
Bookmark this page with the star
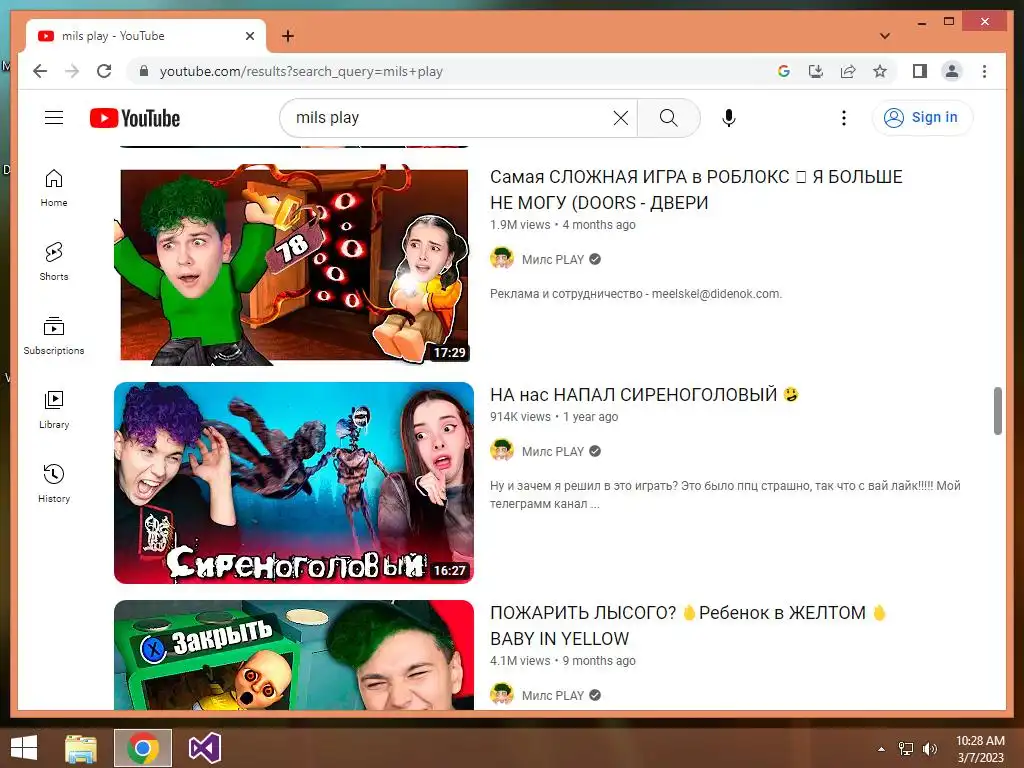[x=880, y=71]
